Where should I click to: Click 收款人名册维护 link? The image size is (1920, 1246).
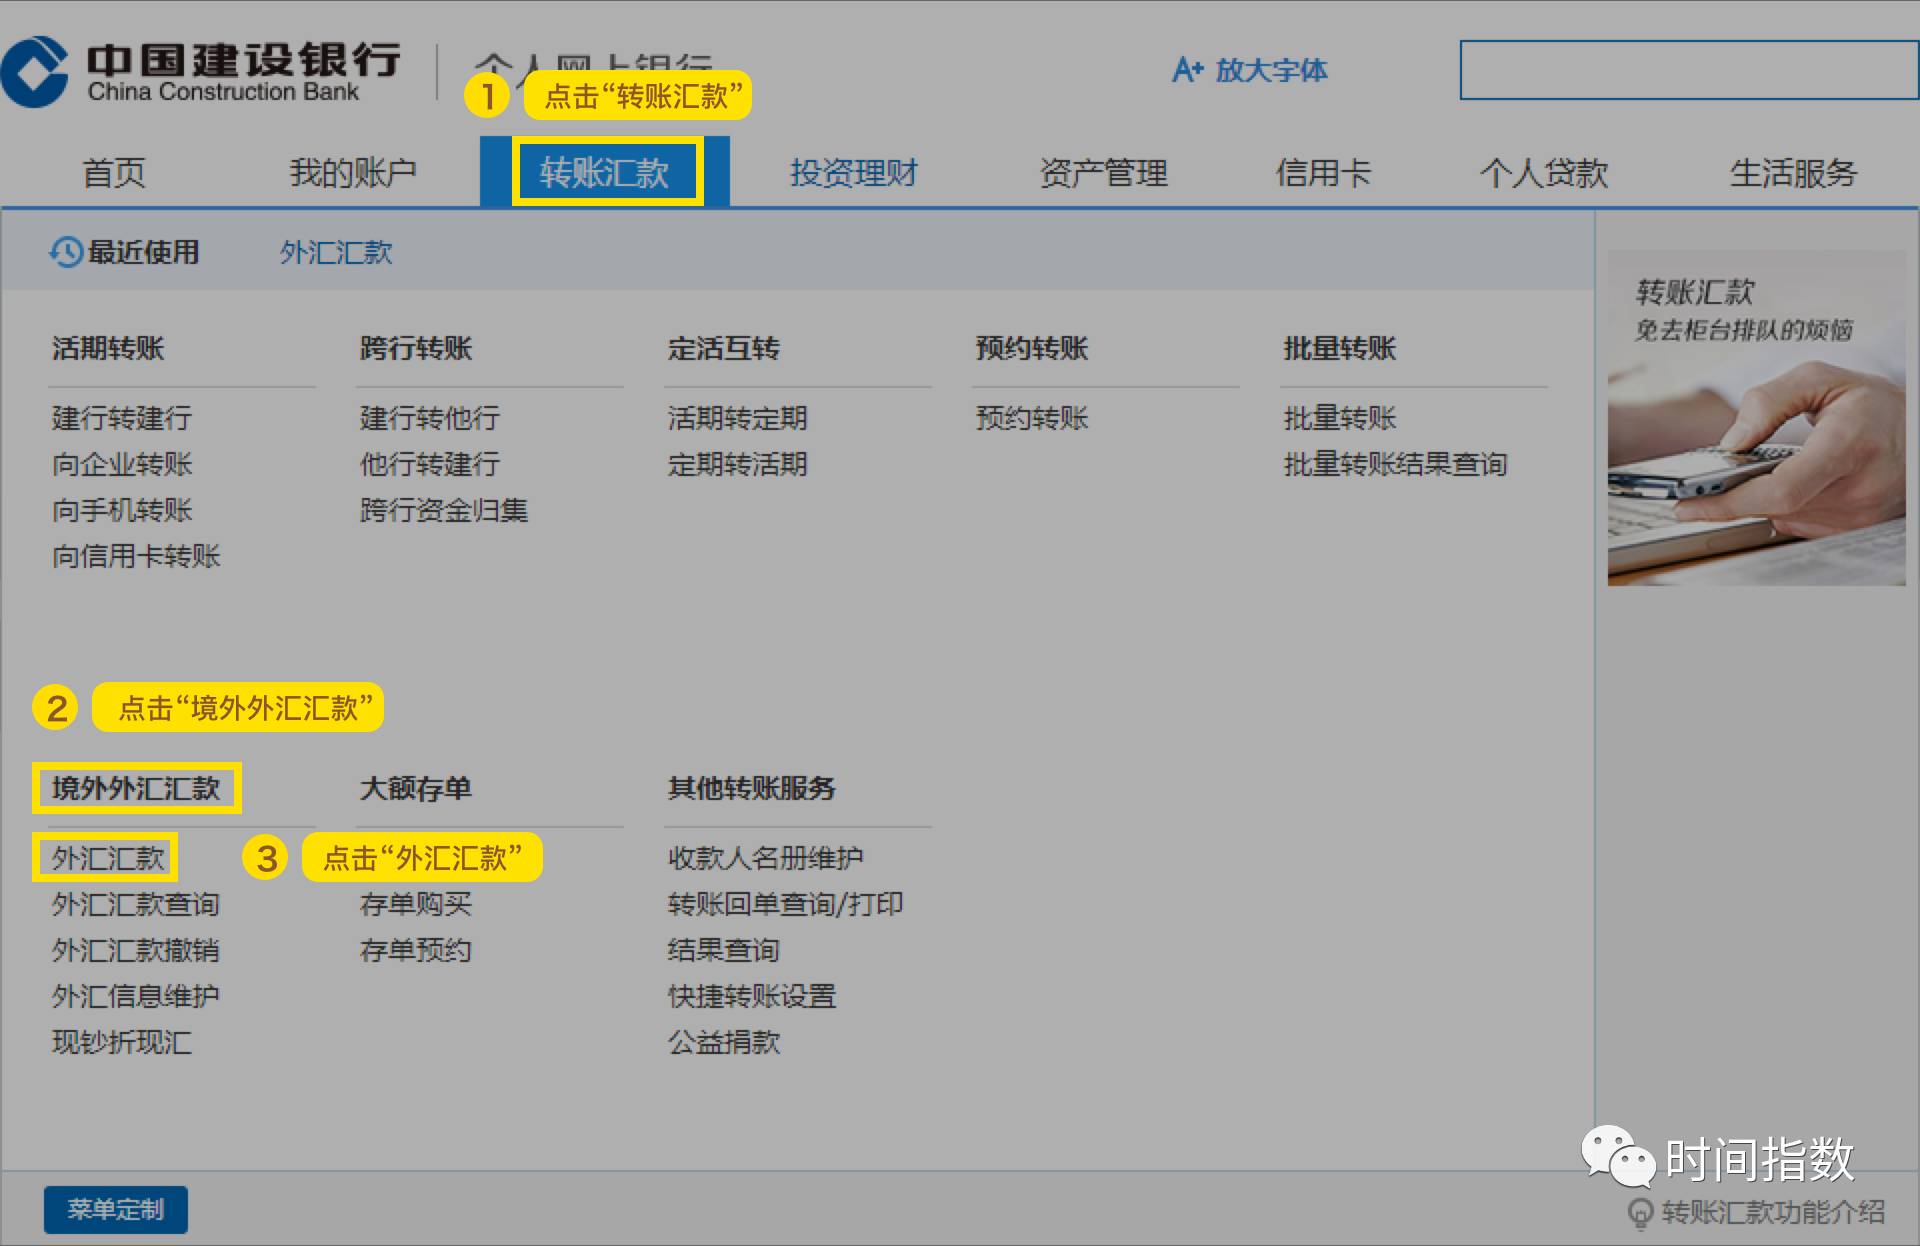pyautogui.click(x=765, y=858)
